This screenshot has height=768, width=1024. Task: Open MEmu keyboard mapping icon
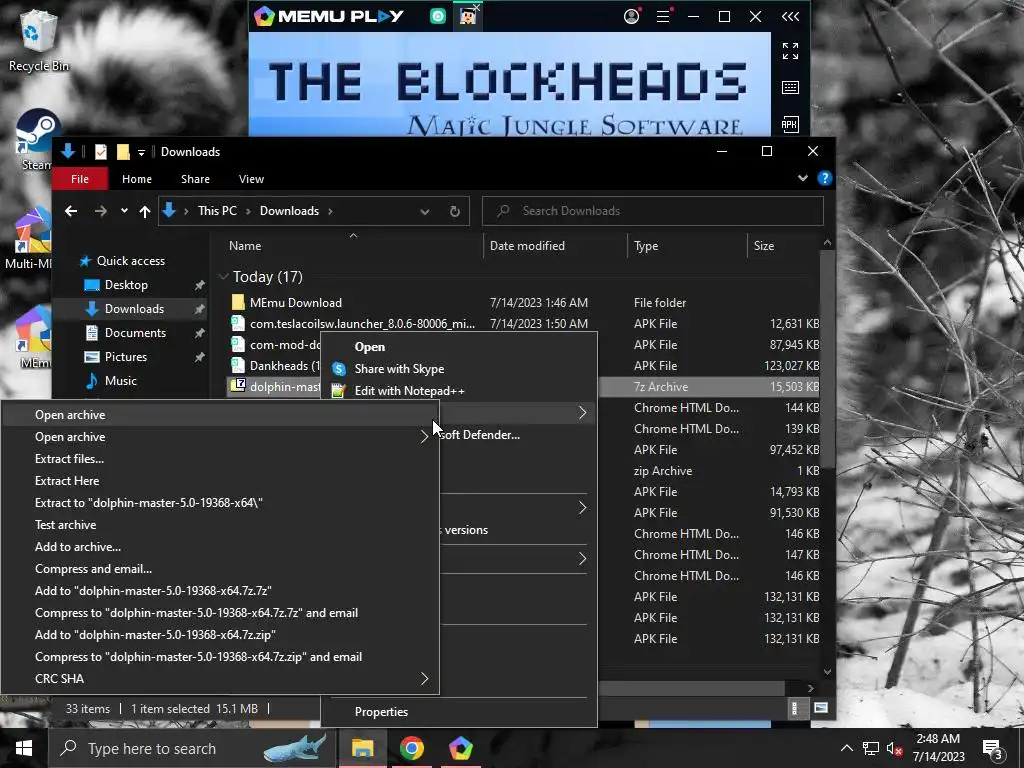[x=790, y=88]
